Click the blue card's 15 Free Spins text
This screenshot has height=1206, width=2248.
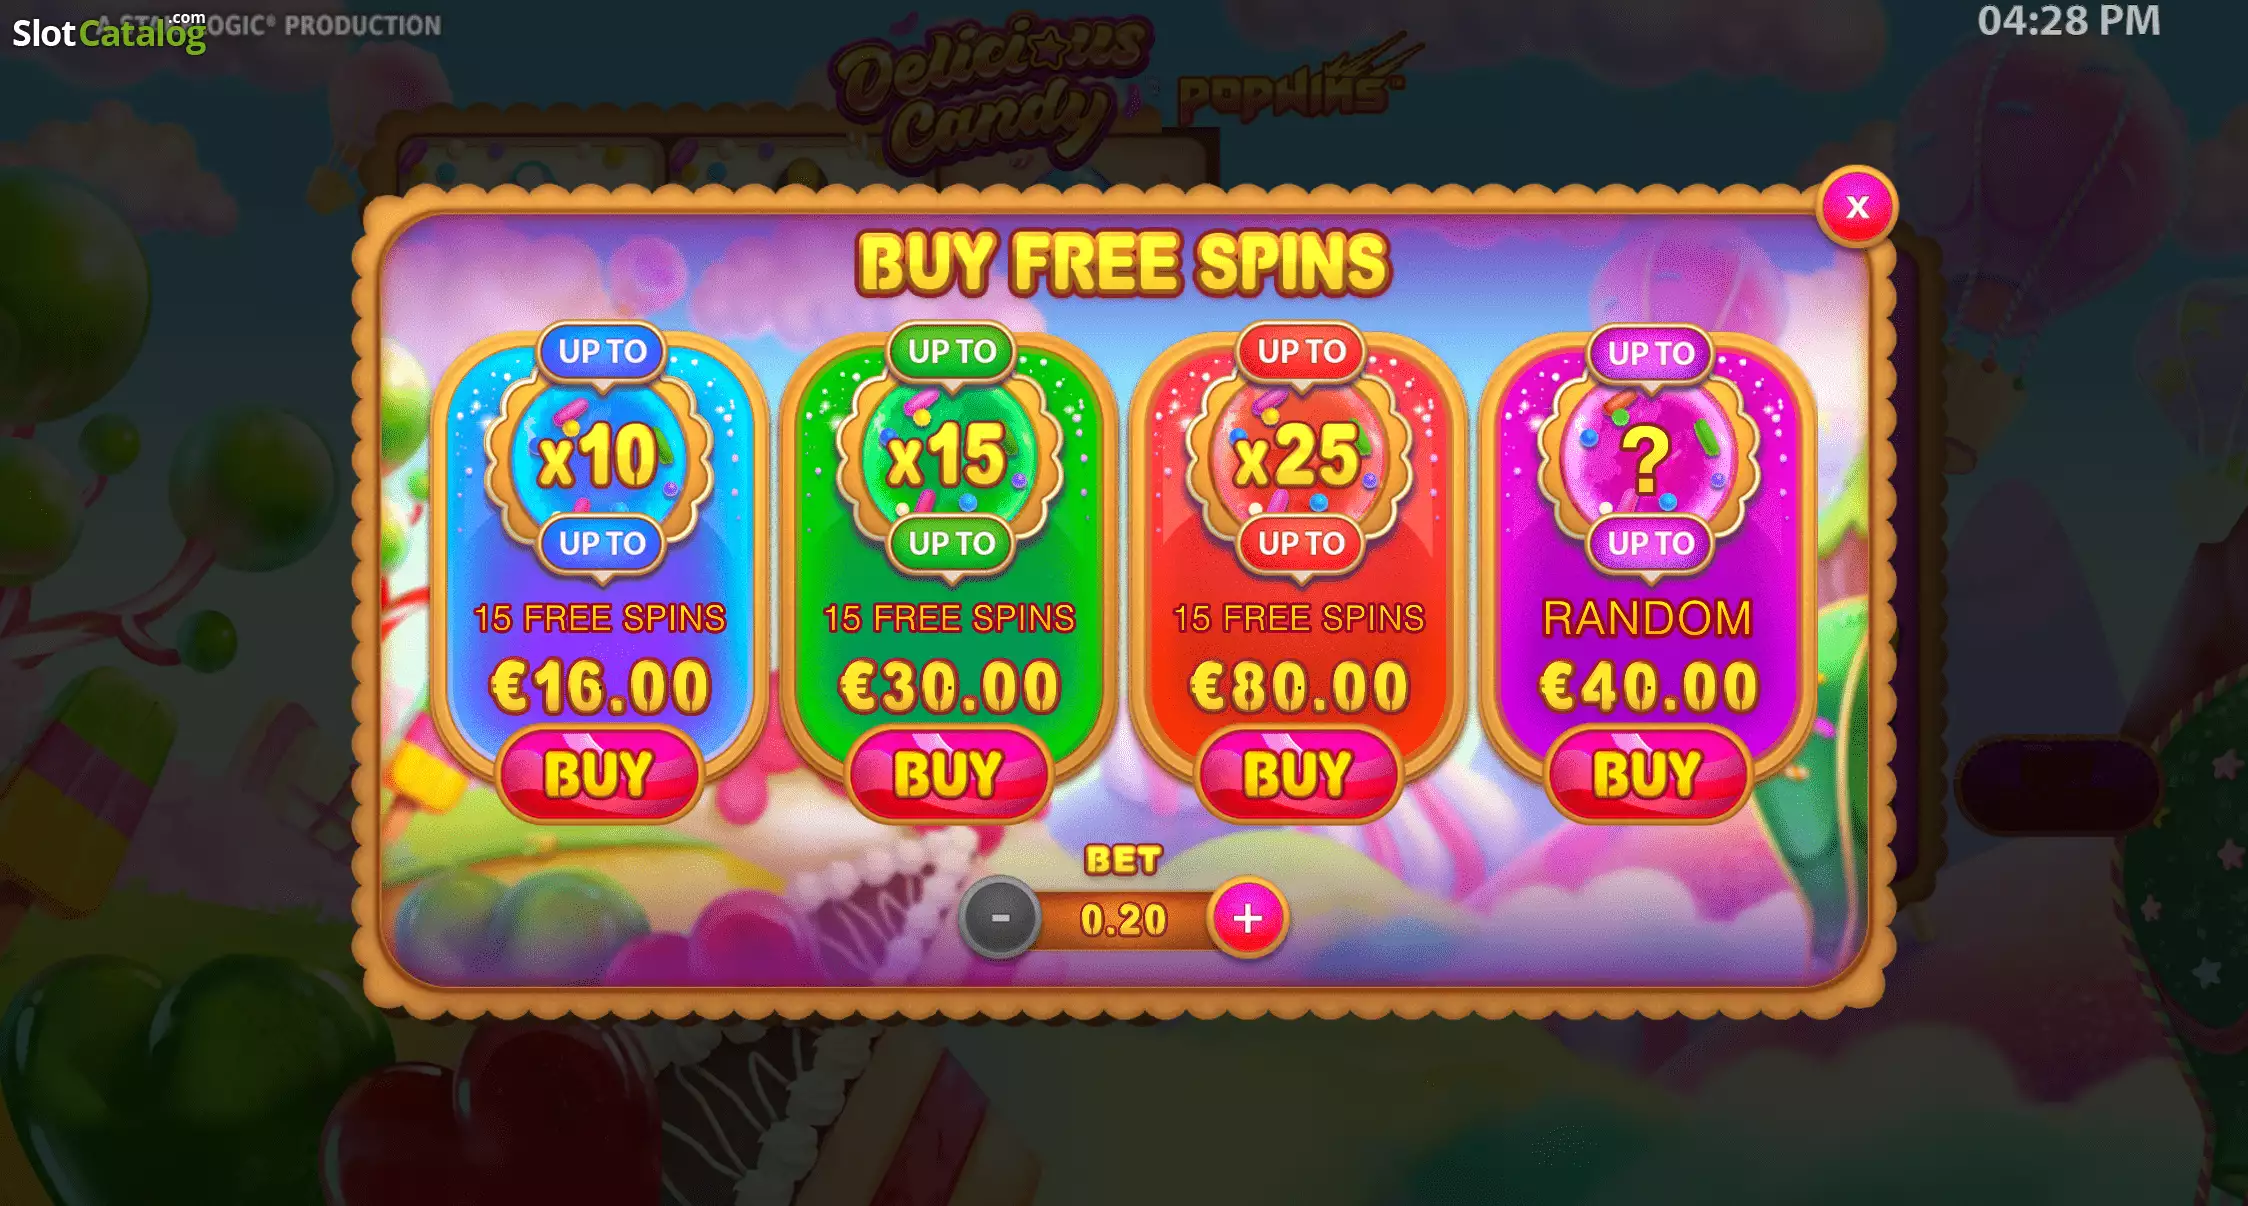tap(599, 618)
